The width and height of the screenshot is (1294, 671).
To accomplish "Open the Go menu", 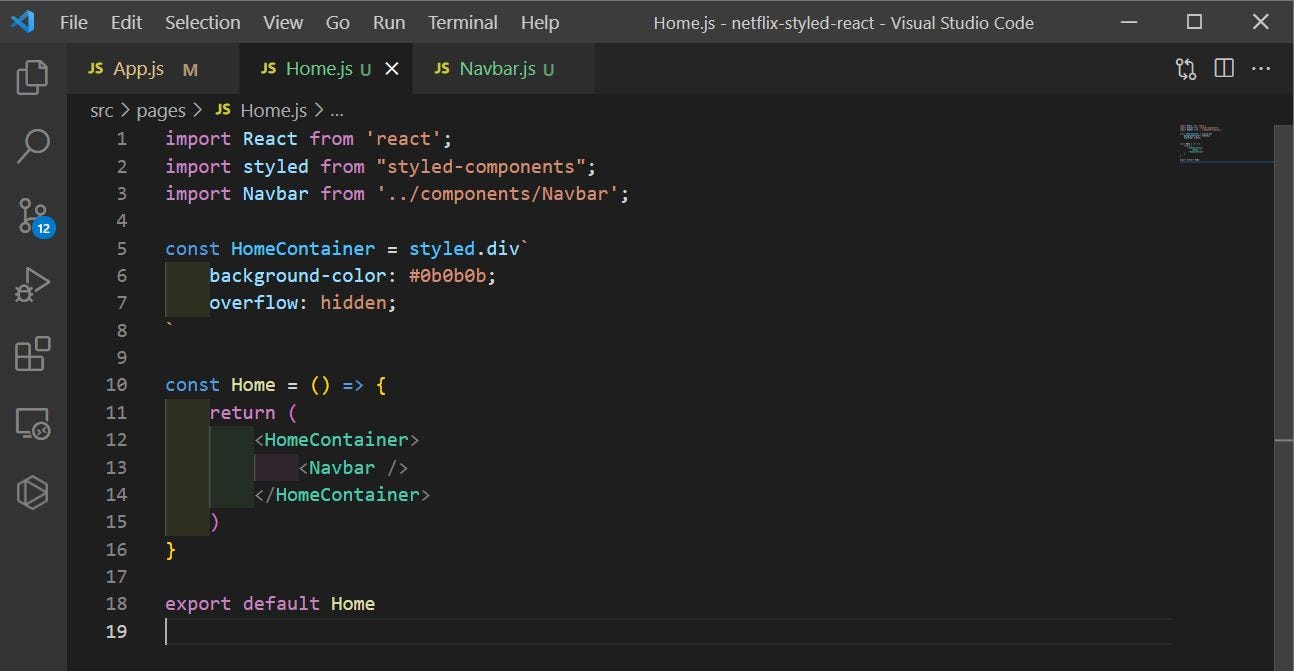I will [x=338, y=22].
